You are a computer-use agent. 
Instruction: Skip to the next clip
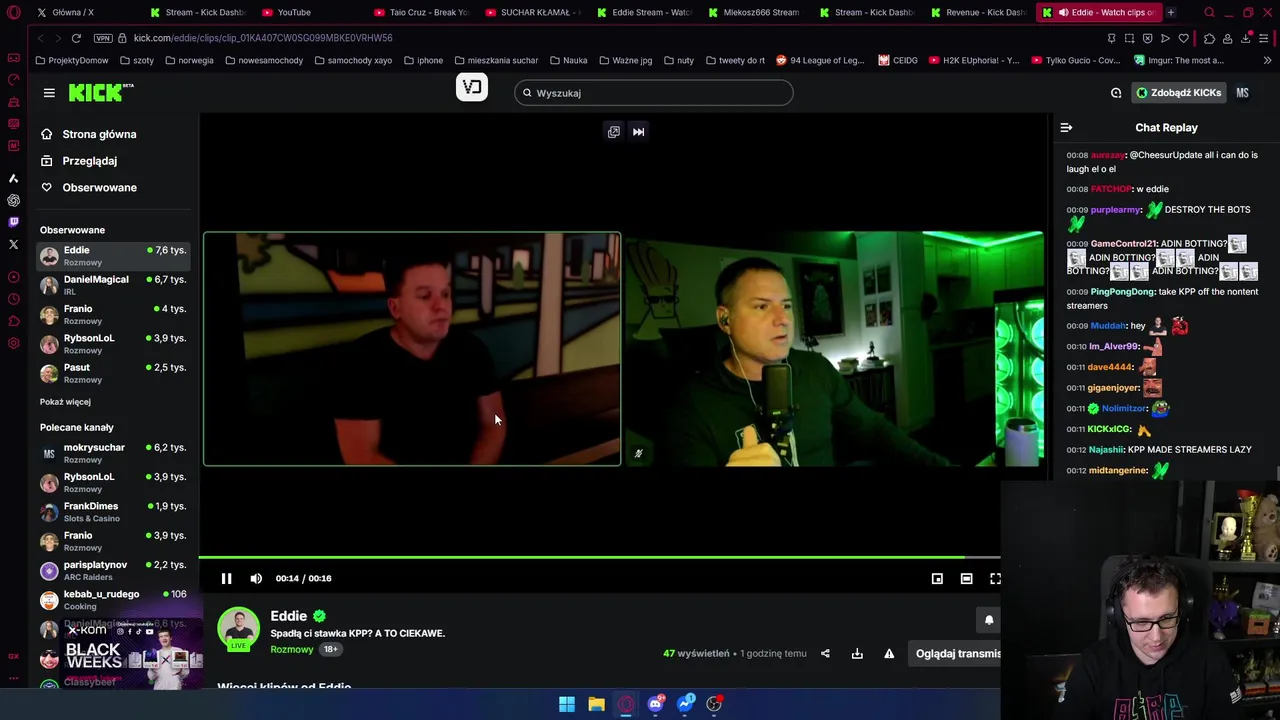pyautogui.click(x=638, y=131)
